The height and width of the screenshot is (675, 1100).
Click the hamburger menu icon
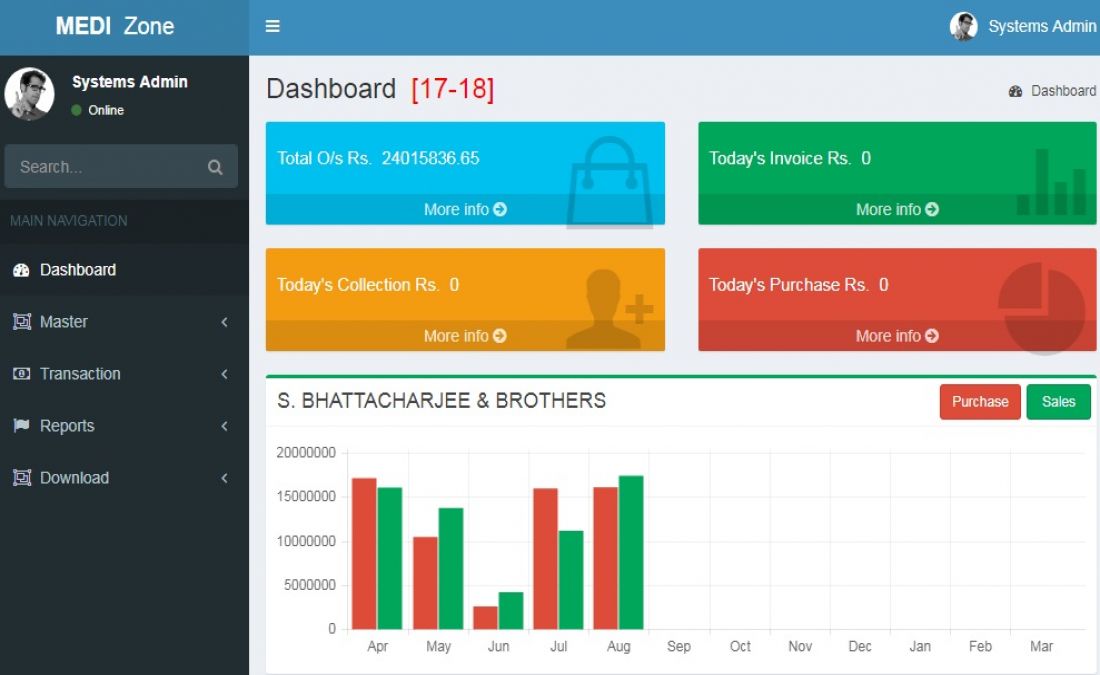[272, 26]
